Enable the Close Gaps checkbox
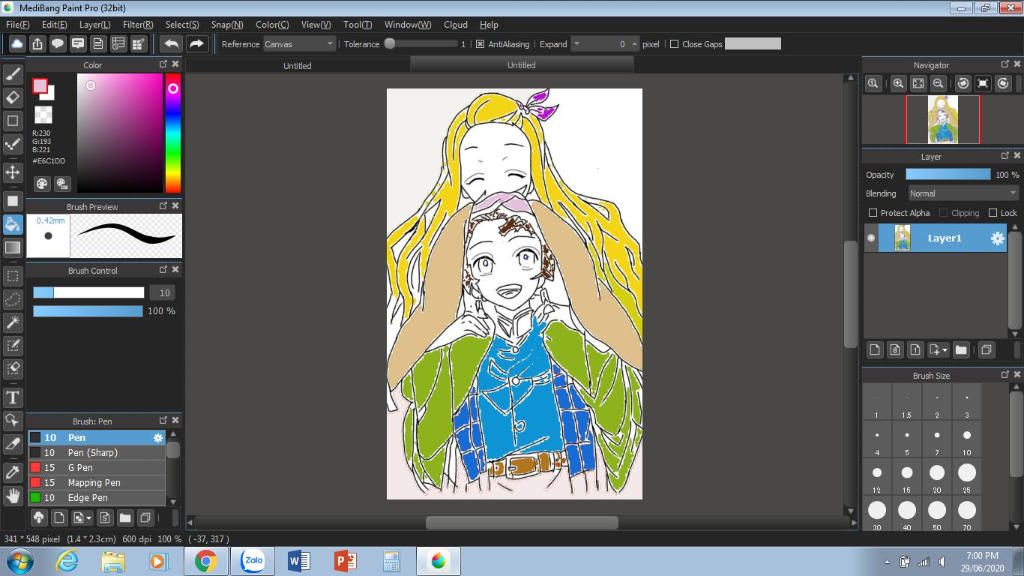Viewport: 1024px width, 576px height. (674, 44)
